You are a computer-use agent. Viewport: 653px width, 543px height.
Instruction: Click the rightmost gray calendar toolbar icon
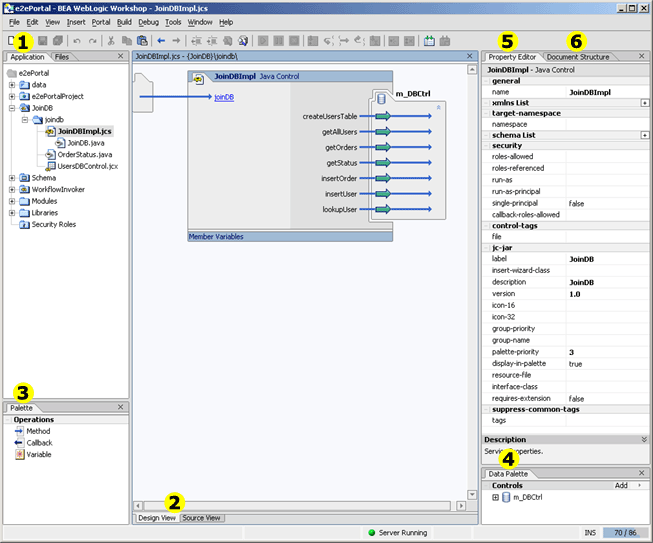tap(445, 40)
